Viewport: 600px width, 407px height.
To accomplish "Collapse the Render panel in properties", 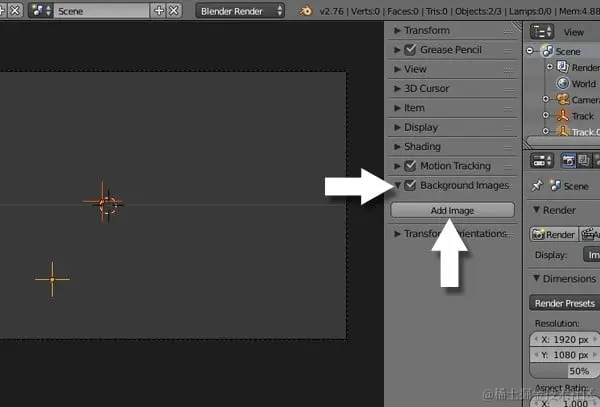I will pyautogui.click(x=536, y=210).
